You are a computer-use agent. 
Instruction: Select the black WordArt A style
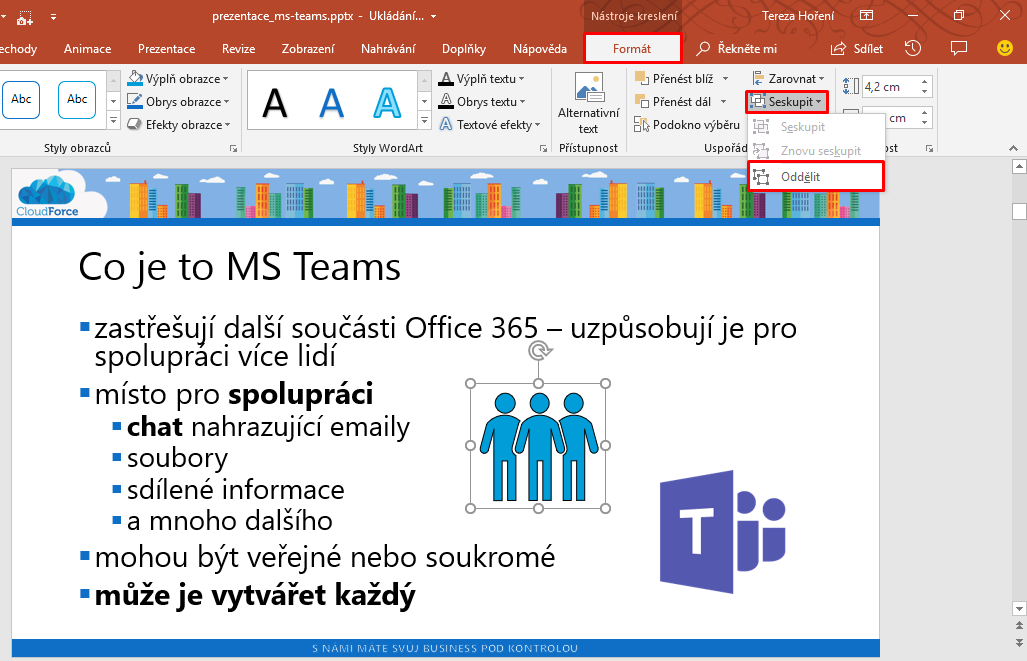coord(275,103)
